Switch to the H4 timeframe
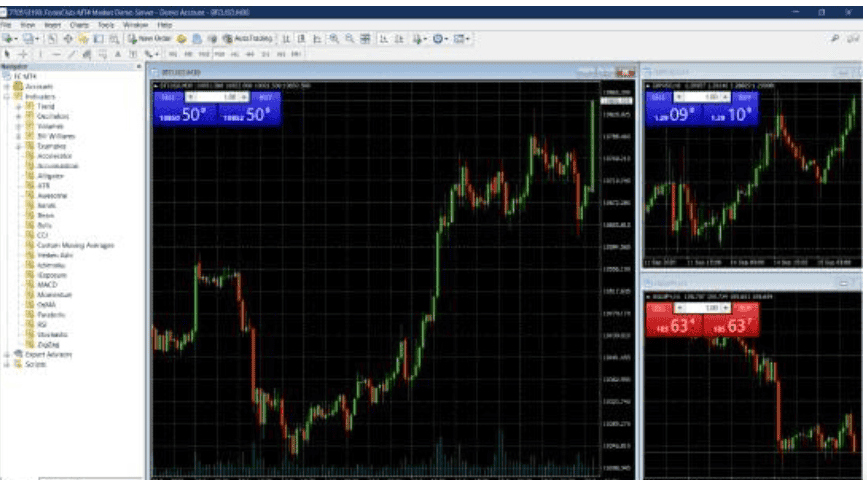The width and height of the screenshot is (867, 480). coord(250,54)
